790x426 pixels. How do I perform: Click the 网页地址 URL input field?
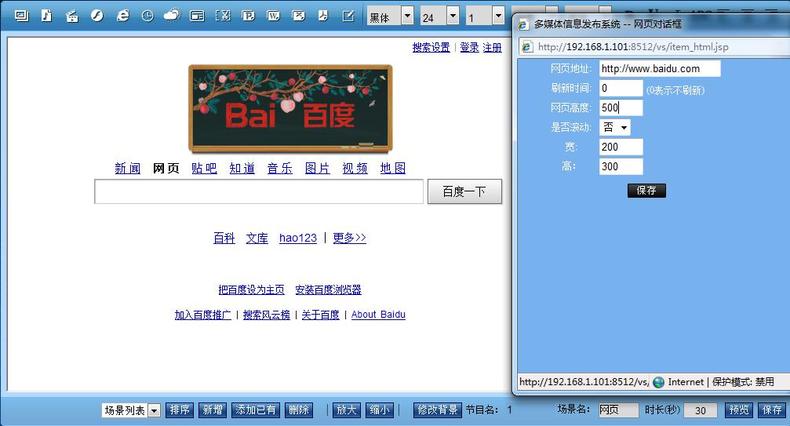click(660, 68)
